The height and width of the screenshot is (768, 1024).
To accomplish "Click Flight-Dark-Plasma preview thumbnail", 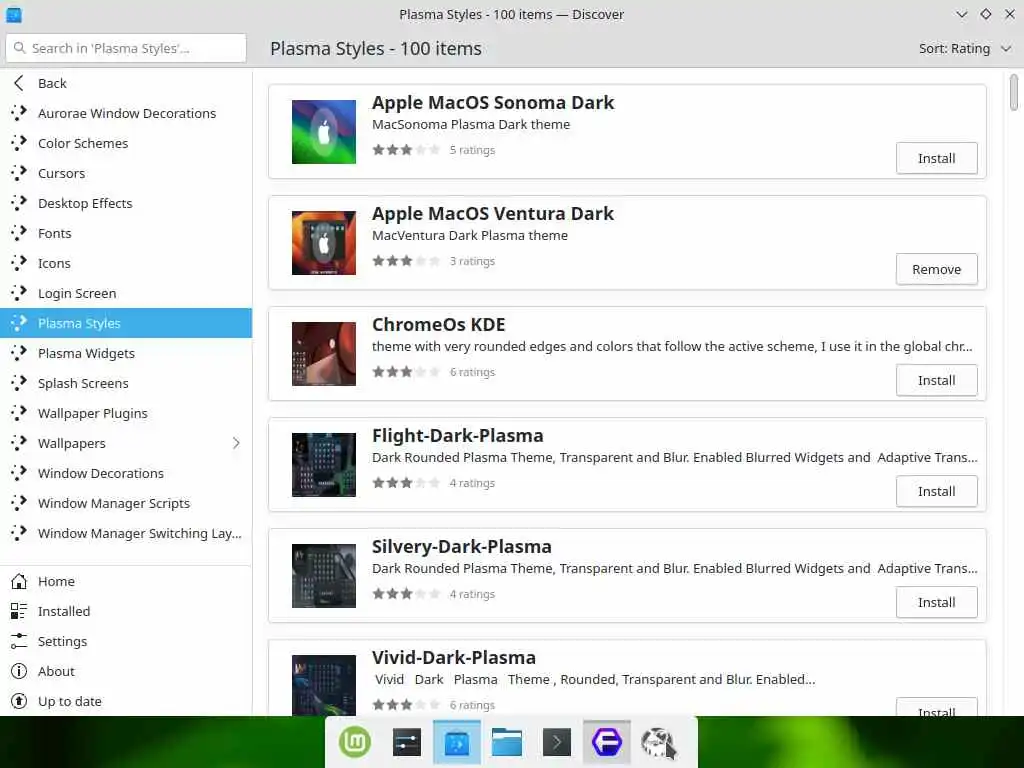I will coord(324,465).
